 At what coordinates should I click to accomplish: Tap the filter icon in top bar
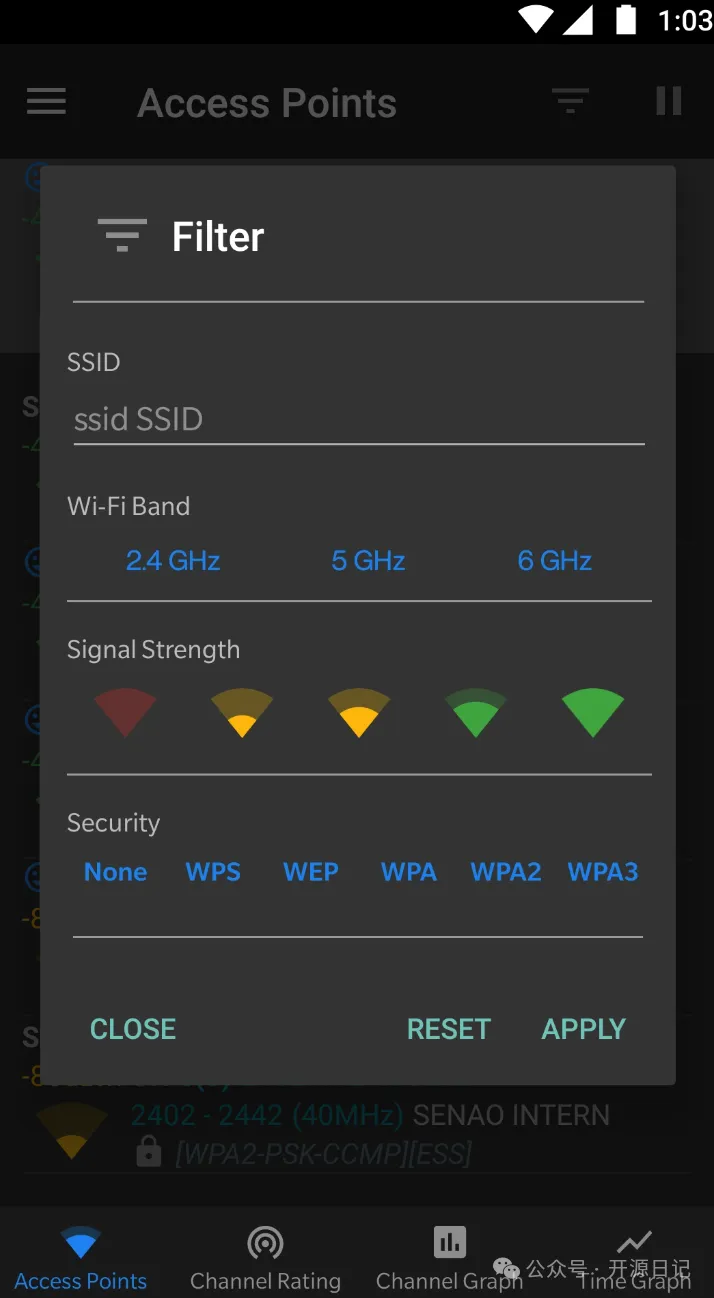tap(570, 101)
